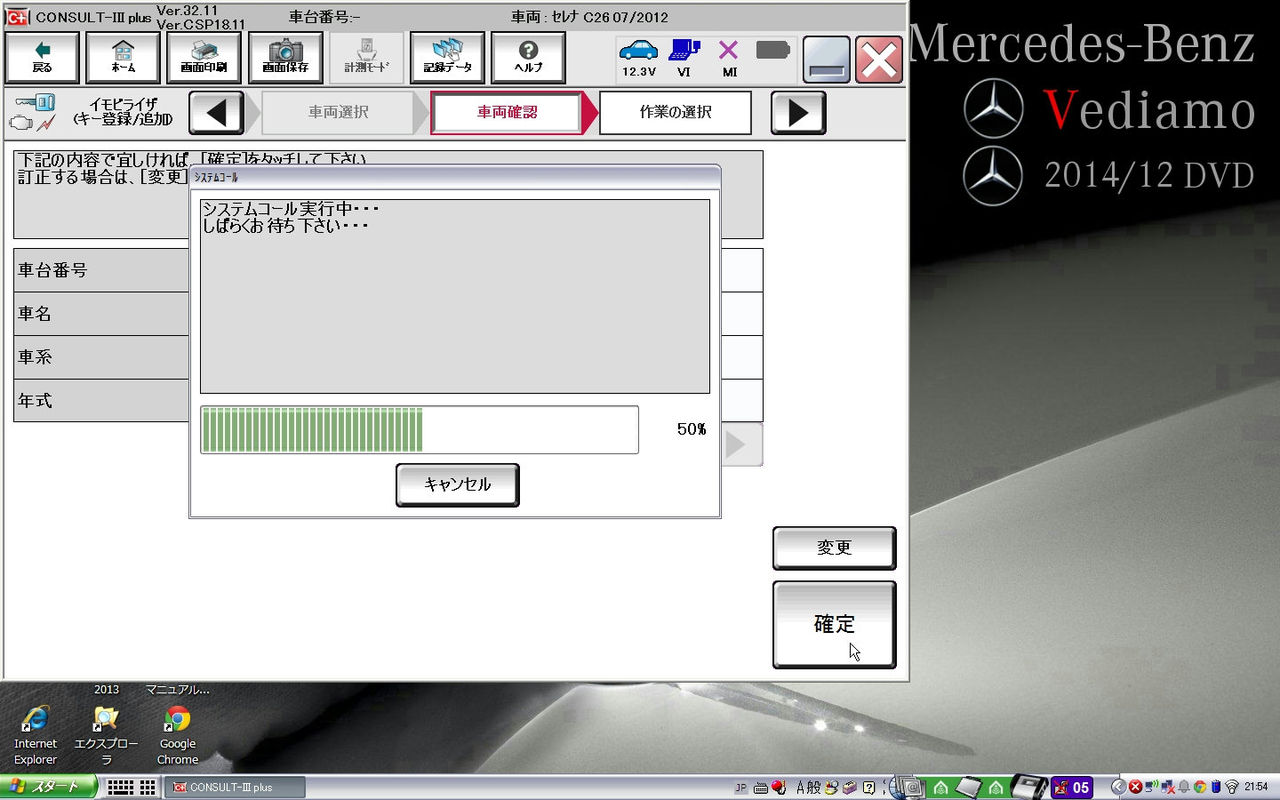The height and width of the screenshot is (800, 1280).
Task: Cancel the system call with キャンセル
Action: point(457,485)
